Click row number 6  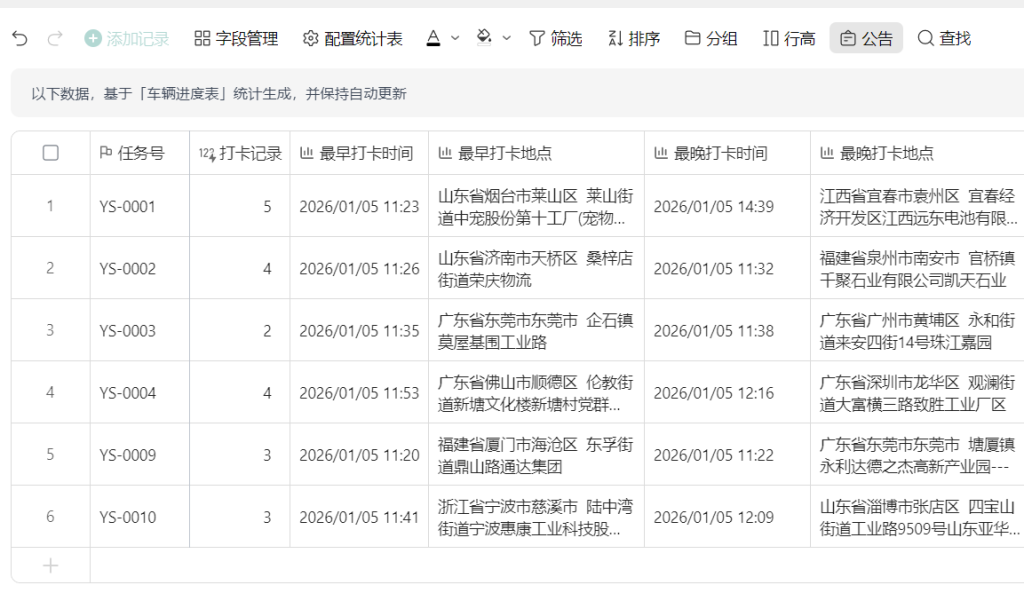point(50,517)
